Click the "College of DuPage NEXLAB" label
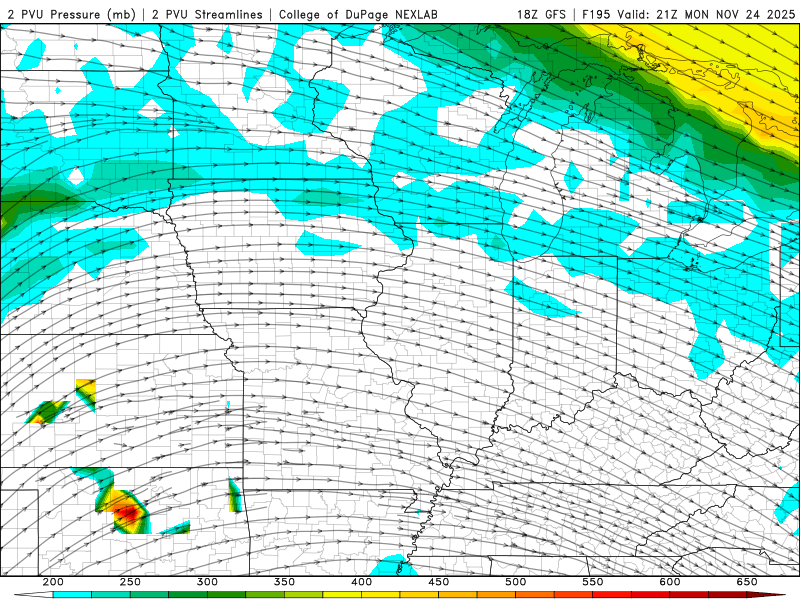The height and width of the screenshot is (600, 800). pyautogui.click(x=358, y=14)
